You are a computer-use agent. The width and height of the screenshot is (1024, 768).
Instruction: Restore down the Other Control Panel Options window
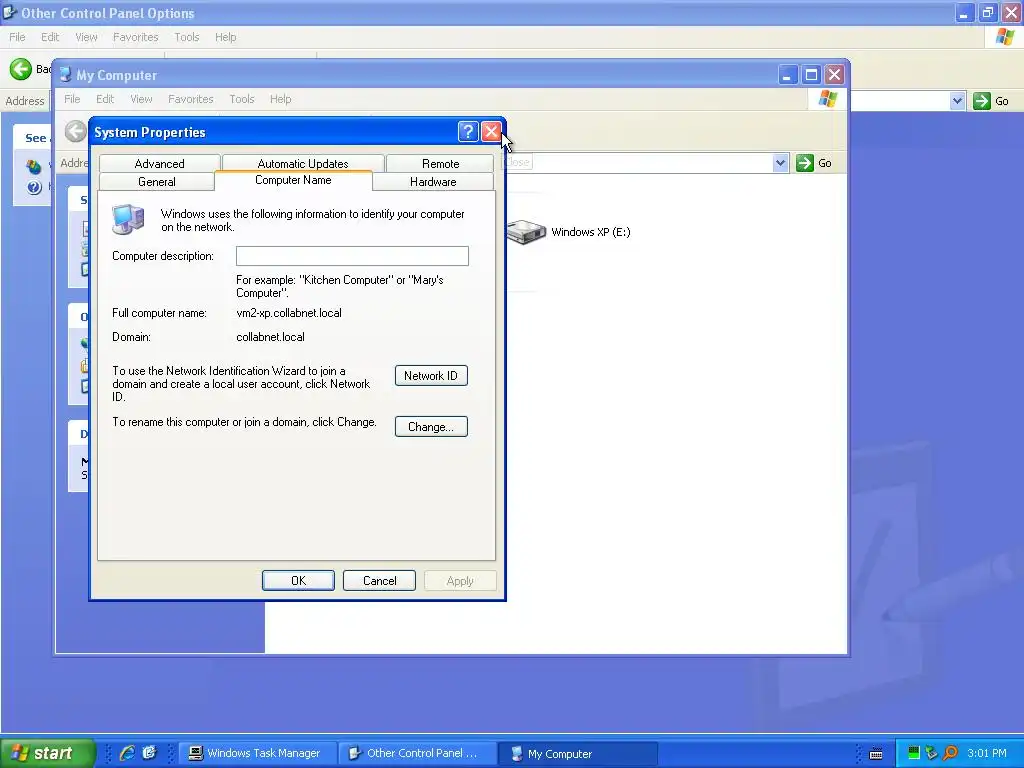pyautogui.click(x=987, y=12)
